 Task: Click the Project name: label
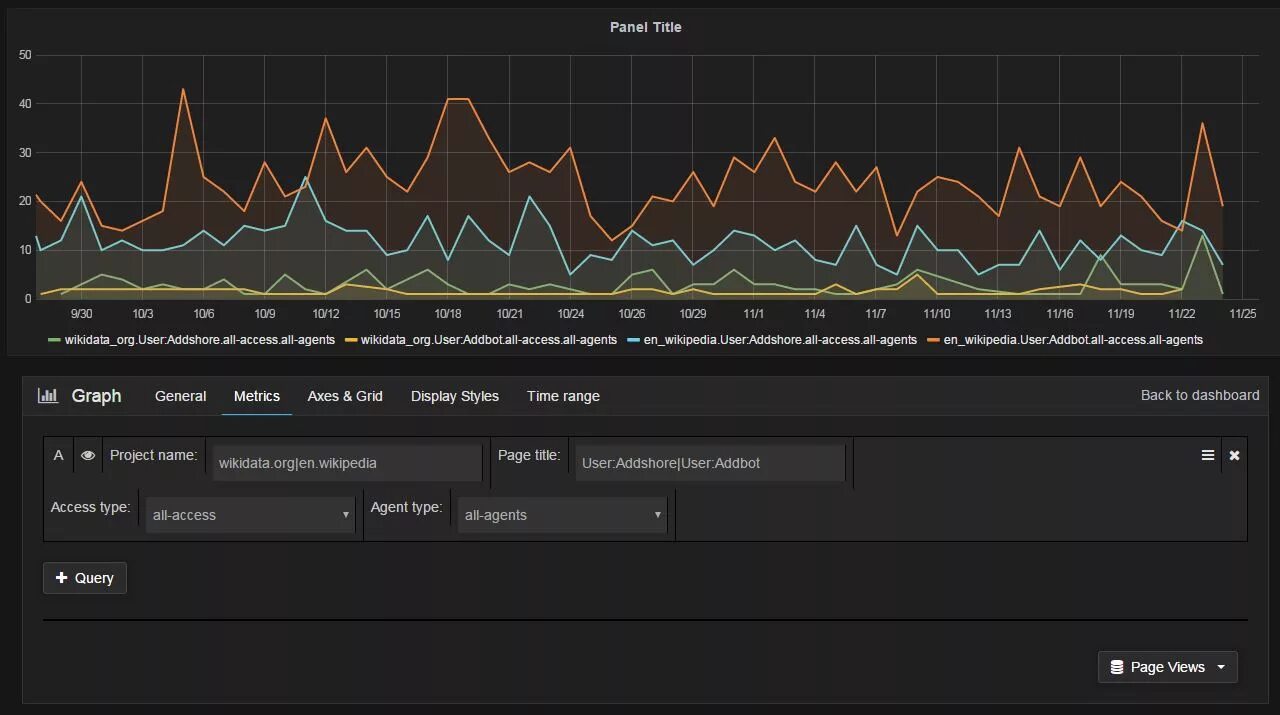coord(154,455)
